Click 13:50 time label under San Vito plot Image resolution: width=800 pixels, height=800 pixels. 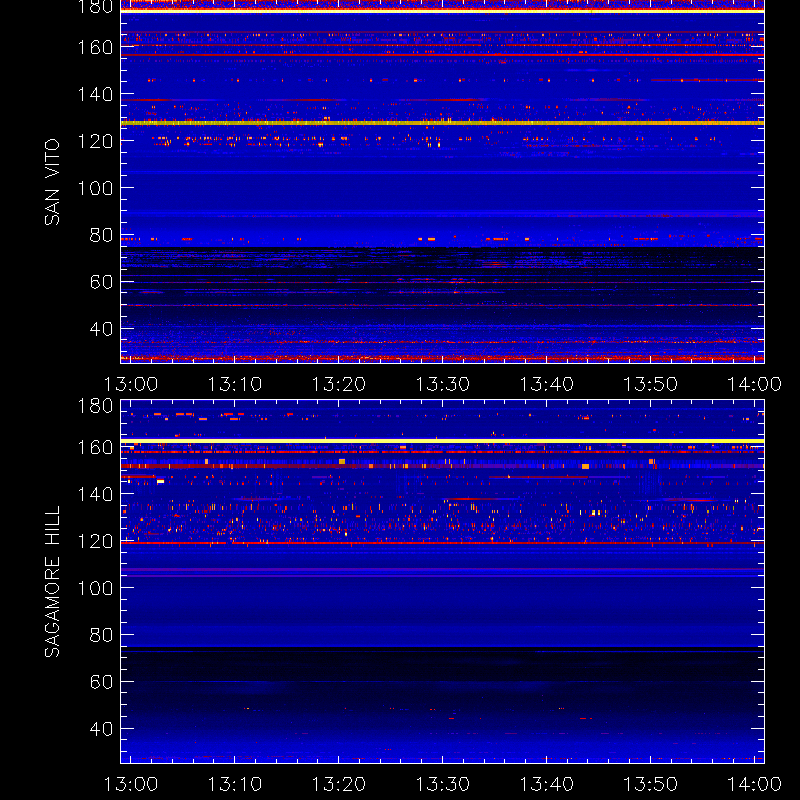pos(651,384)
